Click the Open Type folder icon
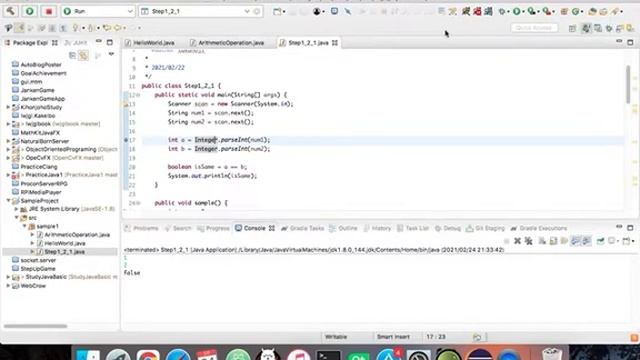 [x=592, y=11]
